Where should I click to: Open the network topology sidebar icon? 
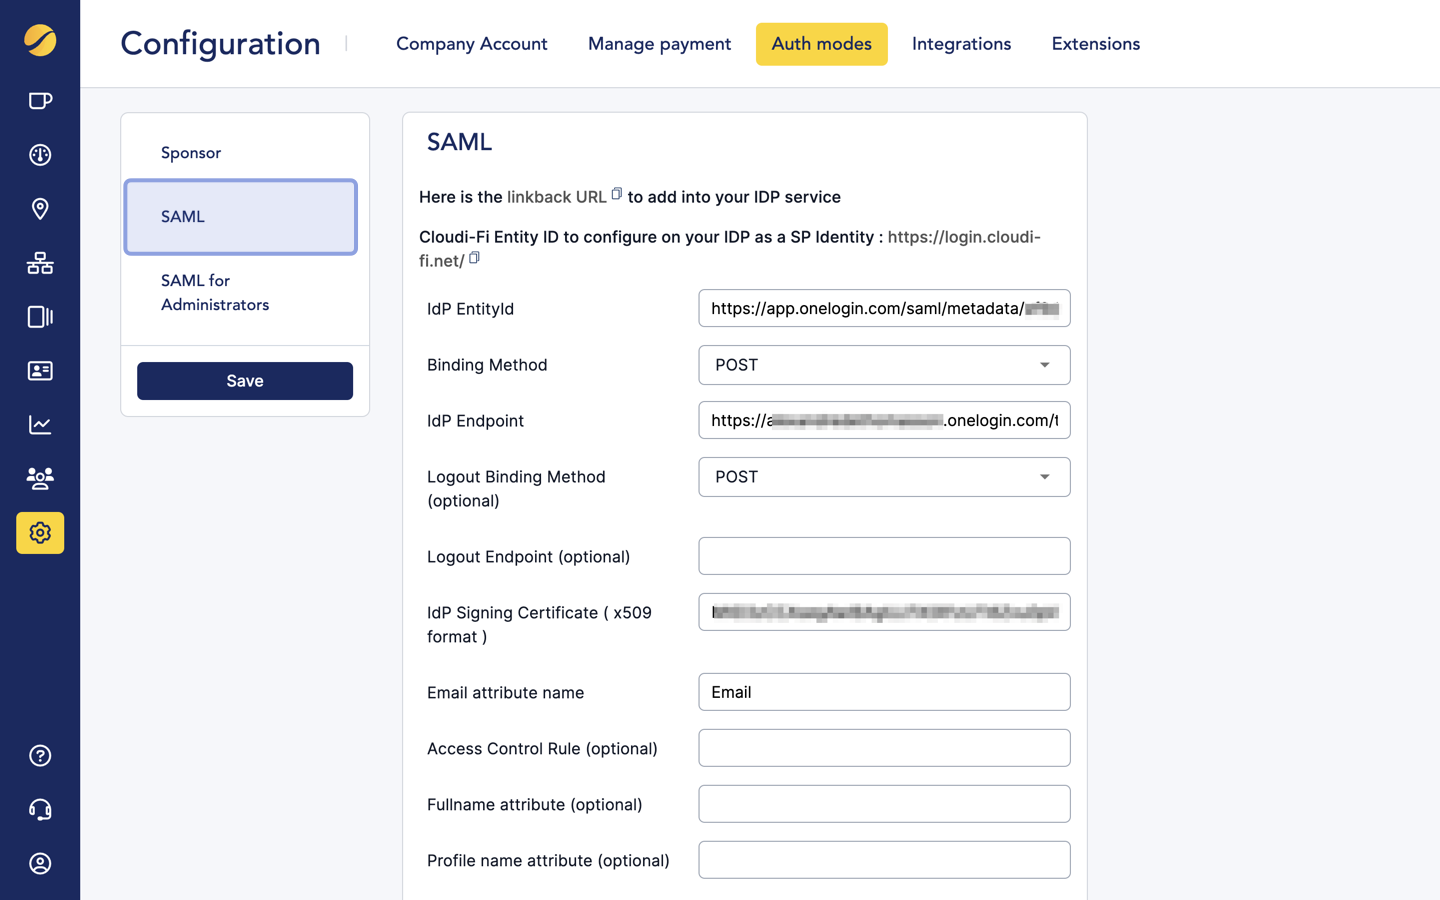(x=40, y=263)
